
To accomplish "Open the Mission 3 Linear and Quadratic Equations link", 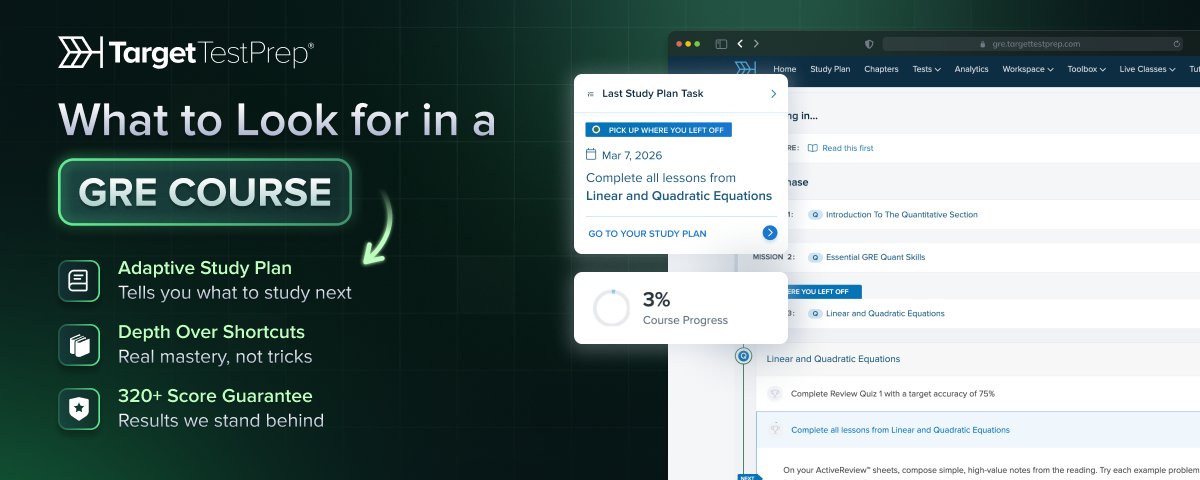I will (x=885, y=313).
